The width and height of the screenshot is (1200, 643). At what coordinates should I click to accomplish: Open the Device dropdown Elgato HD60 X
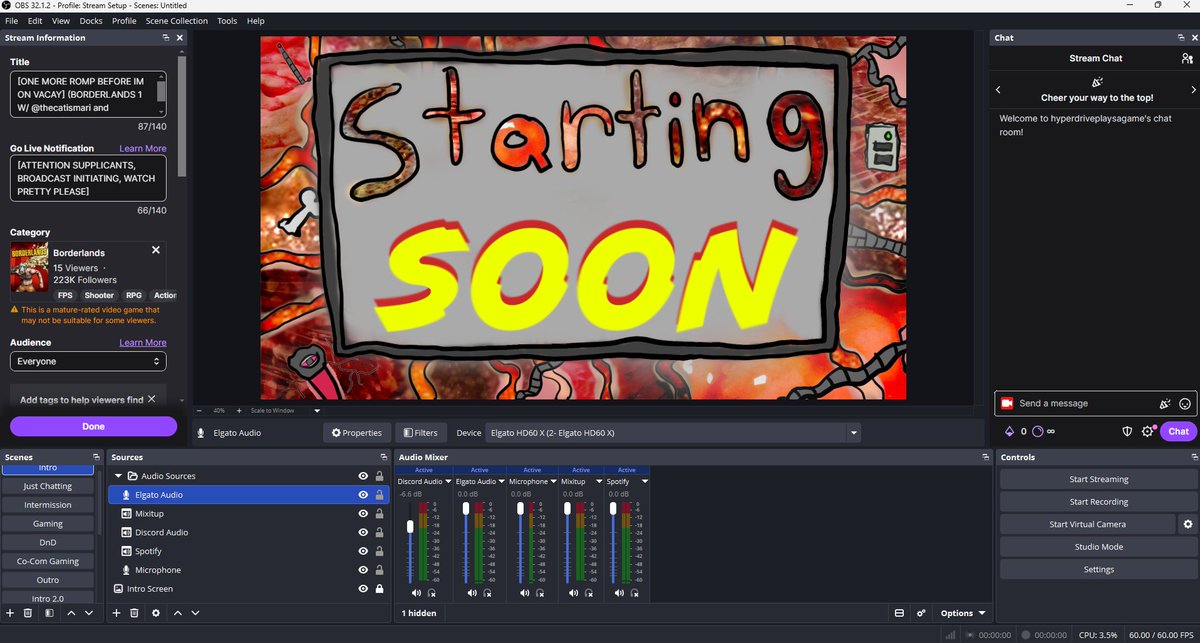(x=673, y=433)
